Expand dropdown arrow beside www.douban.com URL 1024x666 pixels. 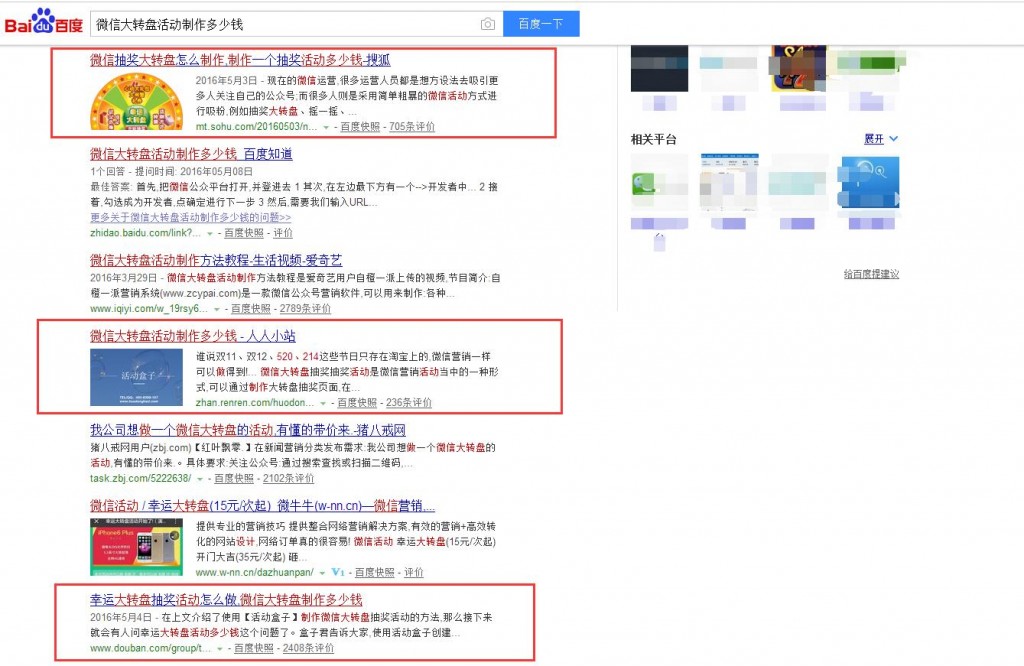click(220, 649)
